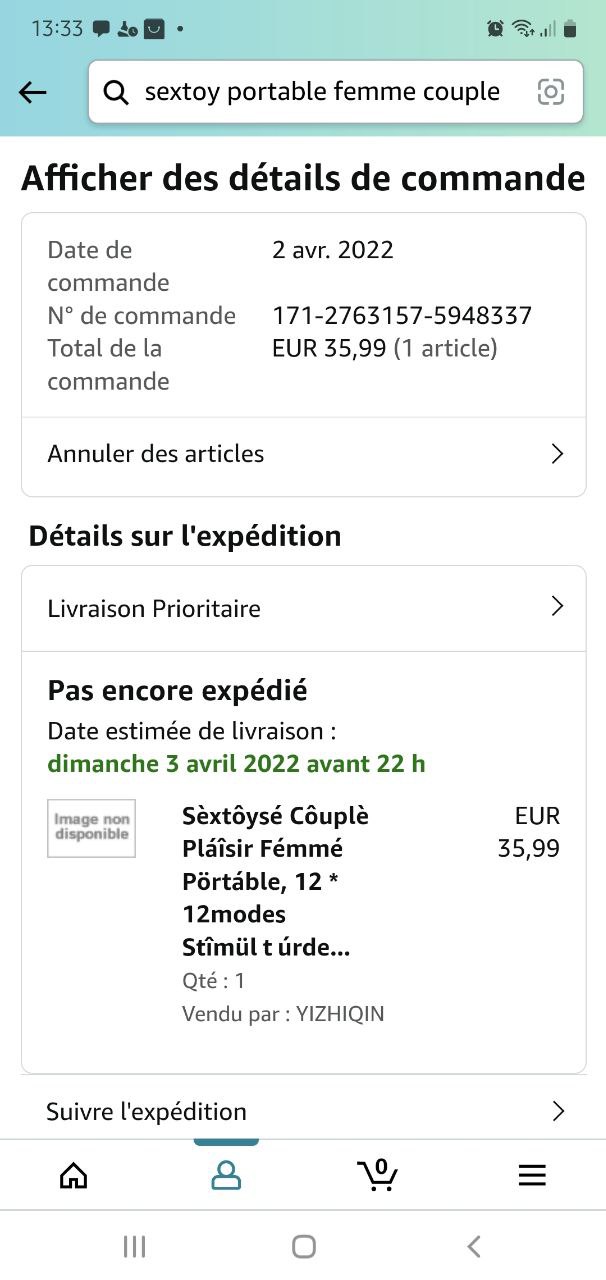Tap the unavailable product image thumbnail

[91, 828]
